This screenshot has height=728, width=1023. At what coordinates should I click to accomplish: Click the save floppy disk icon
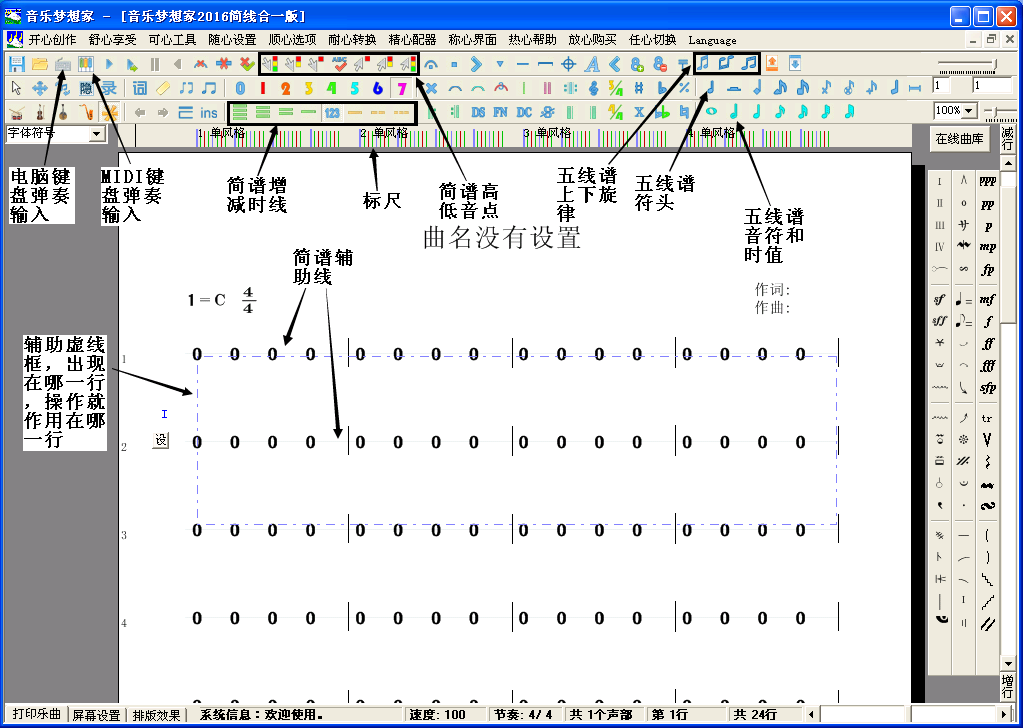click(x=16, y=64)
